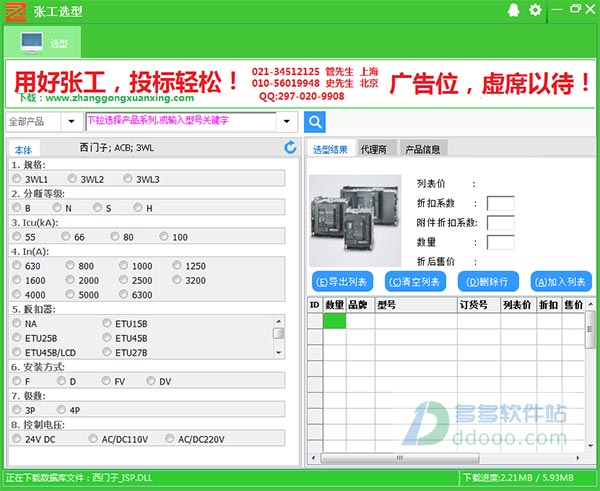Click the results table horizontal scrollbar thumb
The height and width of the screenshot is (491, 600).
tap(400, 458)
